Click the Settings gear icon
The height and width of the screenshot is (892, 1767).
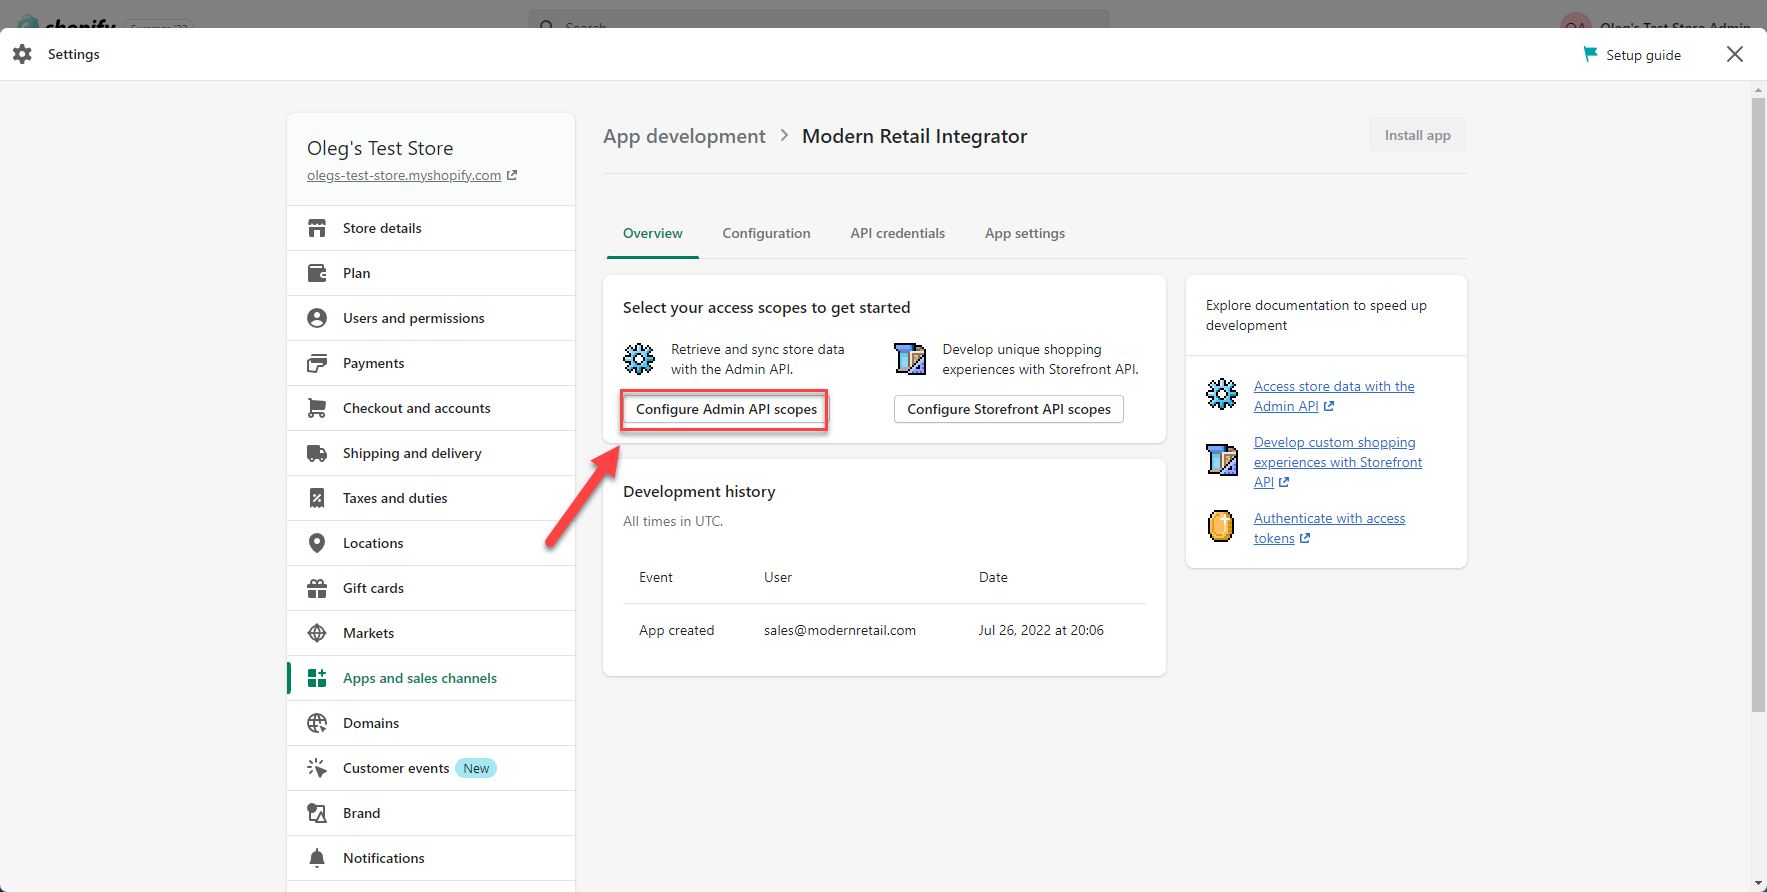point(22,54)
